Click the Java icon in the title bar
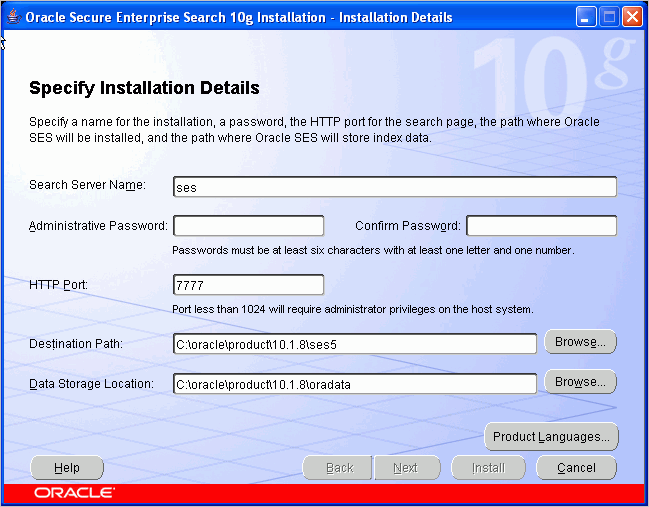Screen dimensions: 649x507 coord(14,17)
